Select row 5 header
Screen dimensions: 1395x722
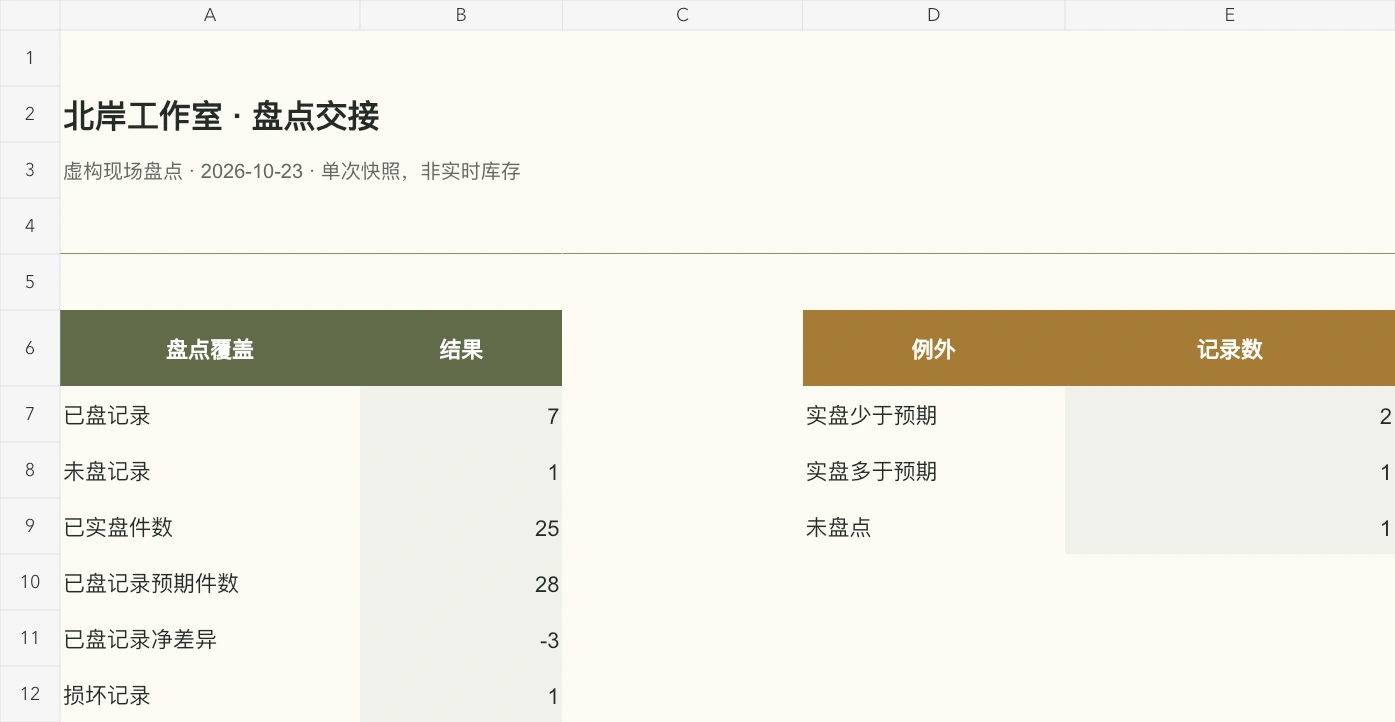click(30, 282)
